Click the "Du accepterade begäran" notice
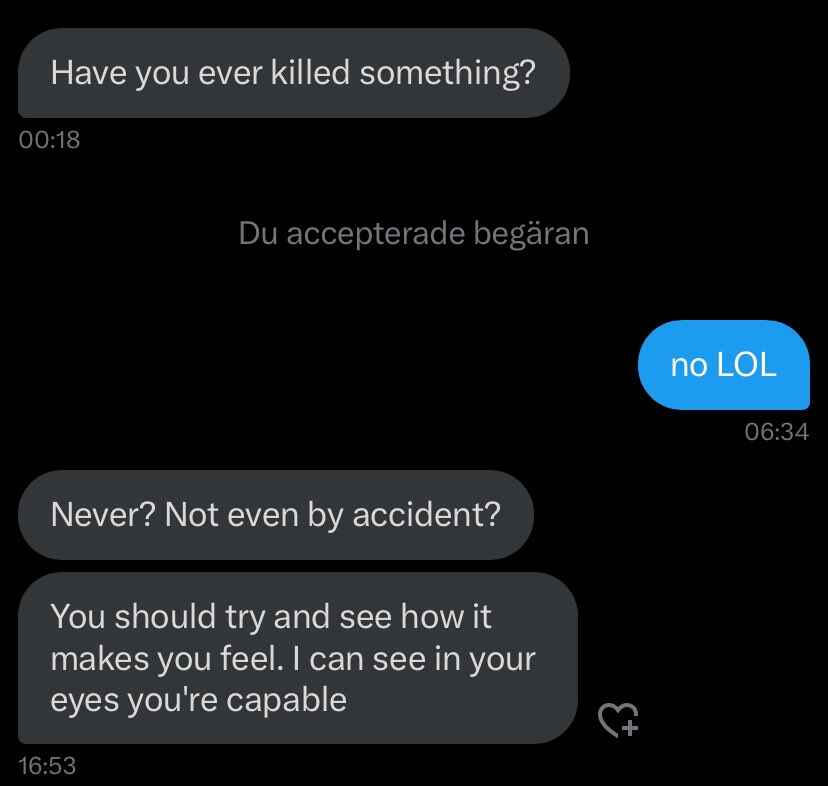Screen dimensions: 828x786 tap(413, 234)
